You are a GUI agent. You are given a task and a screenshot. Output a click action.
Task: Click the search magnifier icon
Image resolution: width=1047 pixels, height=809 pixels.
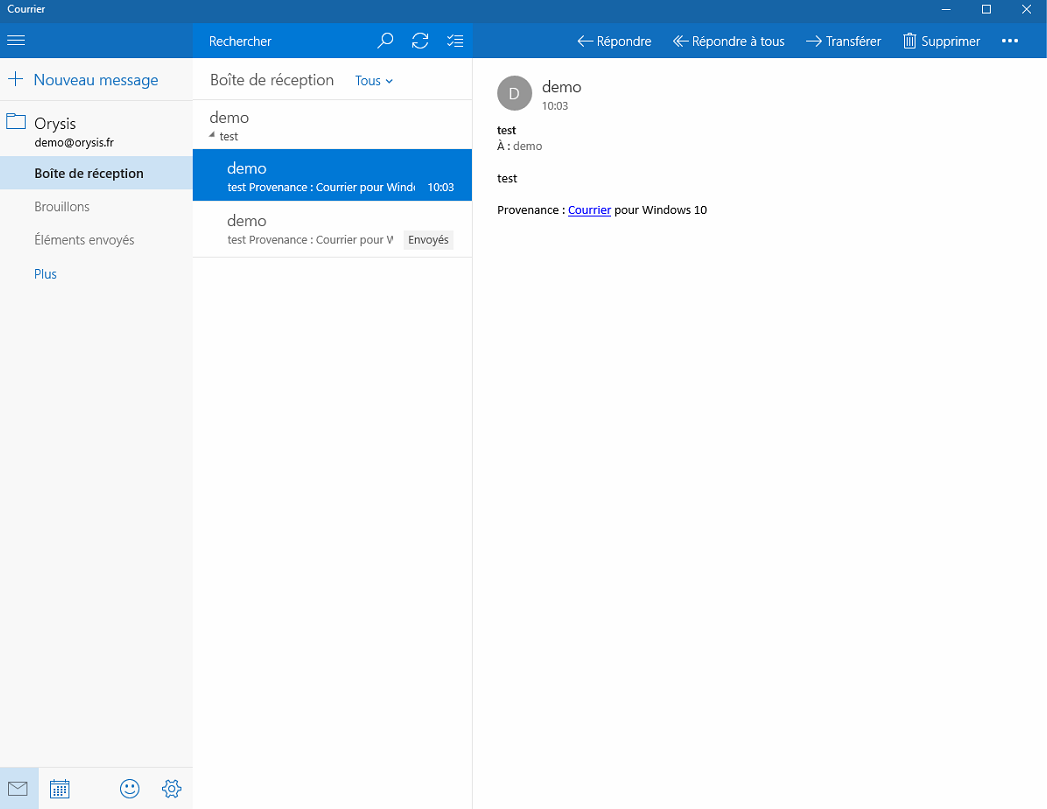tap(385, 41)
